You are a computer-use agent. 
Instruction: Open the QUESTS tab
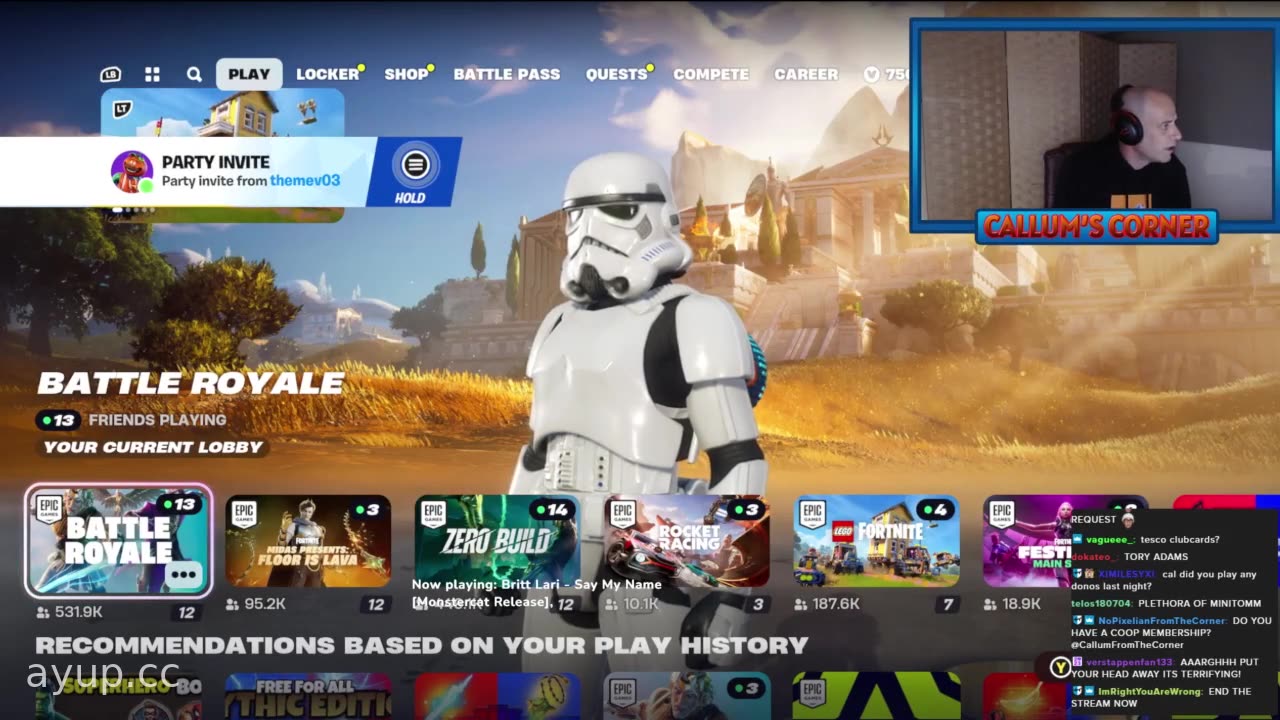[617, 74]
